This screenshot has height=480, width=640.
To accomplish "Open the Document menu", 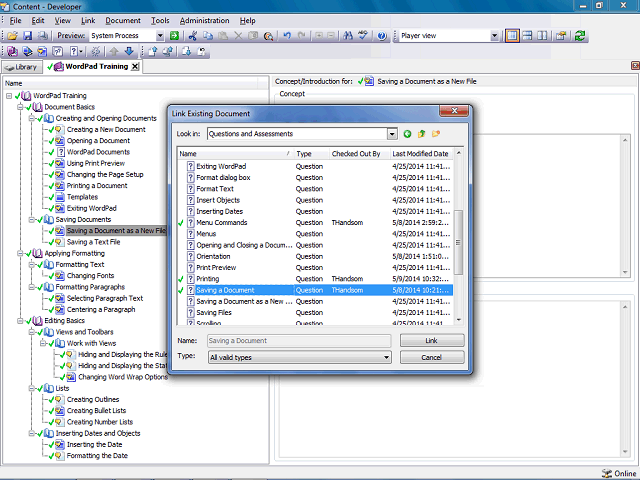I will pos(123,20).
